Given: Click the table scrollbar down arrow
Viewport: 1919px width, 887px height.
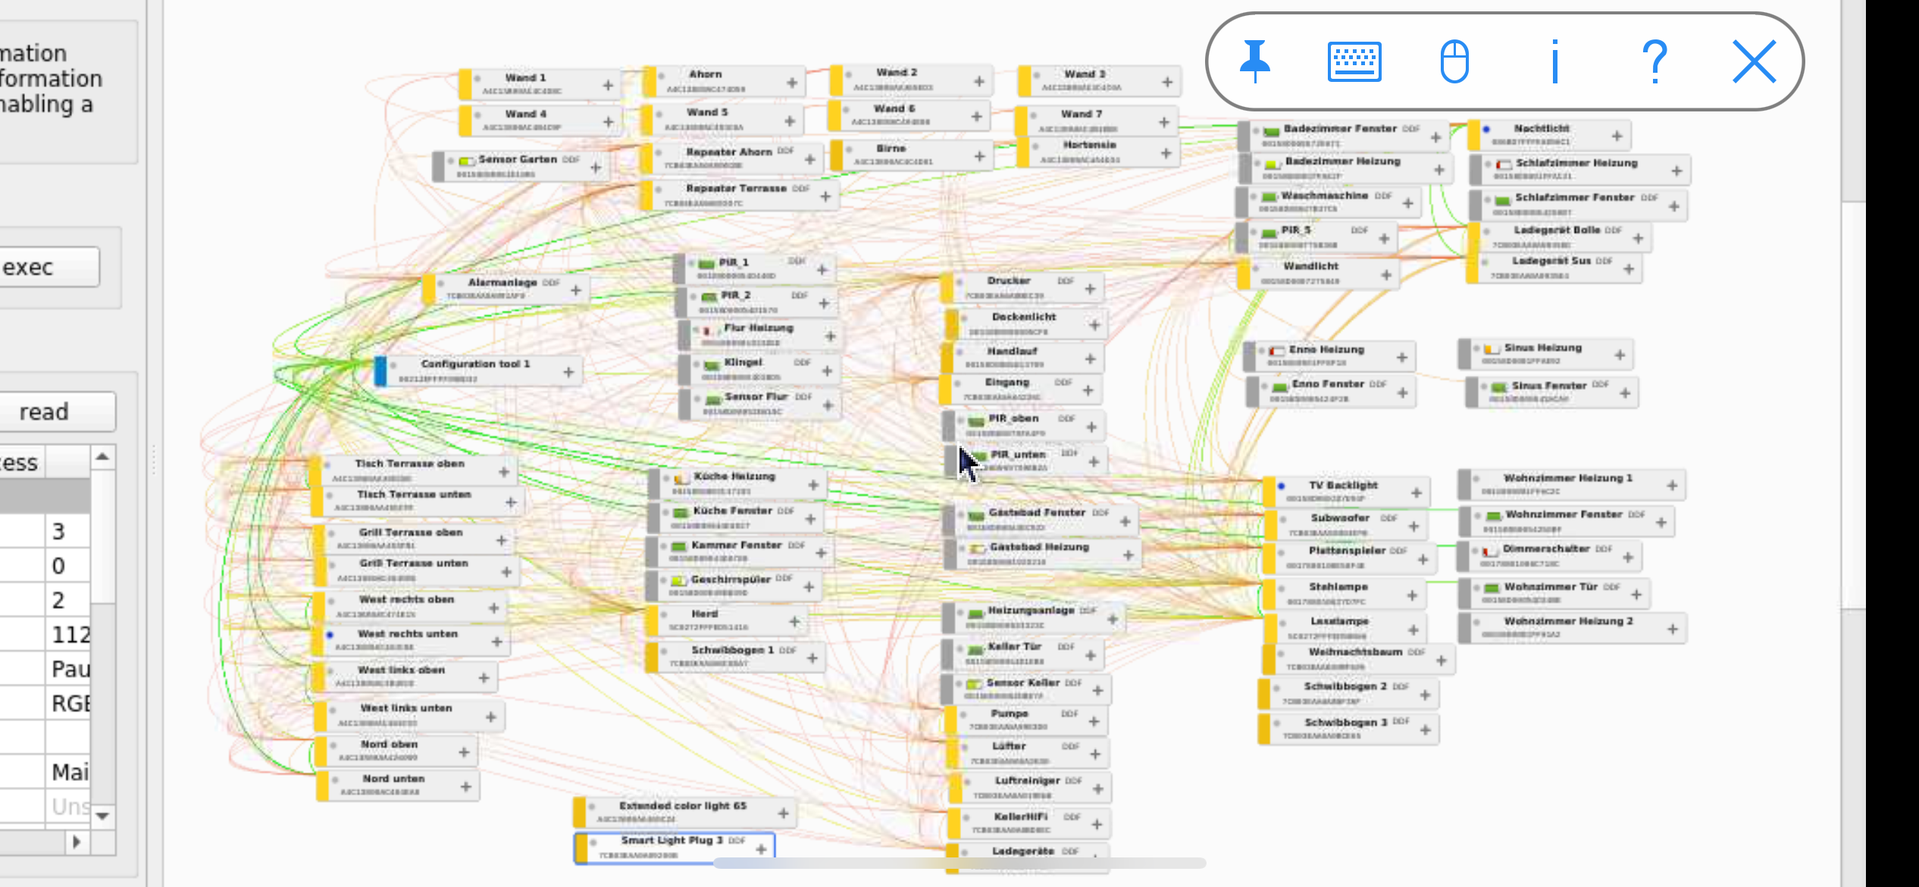Looking at the screenshot, I should click(x=102, y=816).
